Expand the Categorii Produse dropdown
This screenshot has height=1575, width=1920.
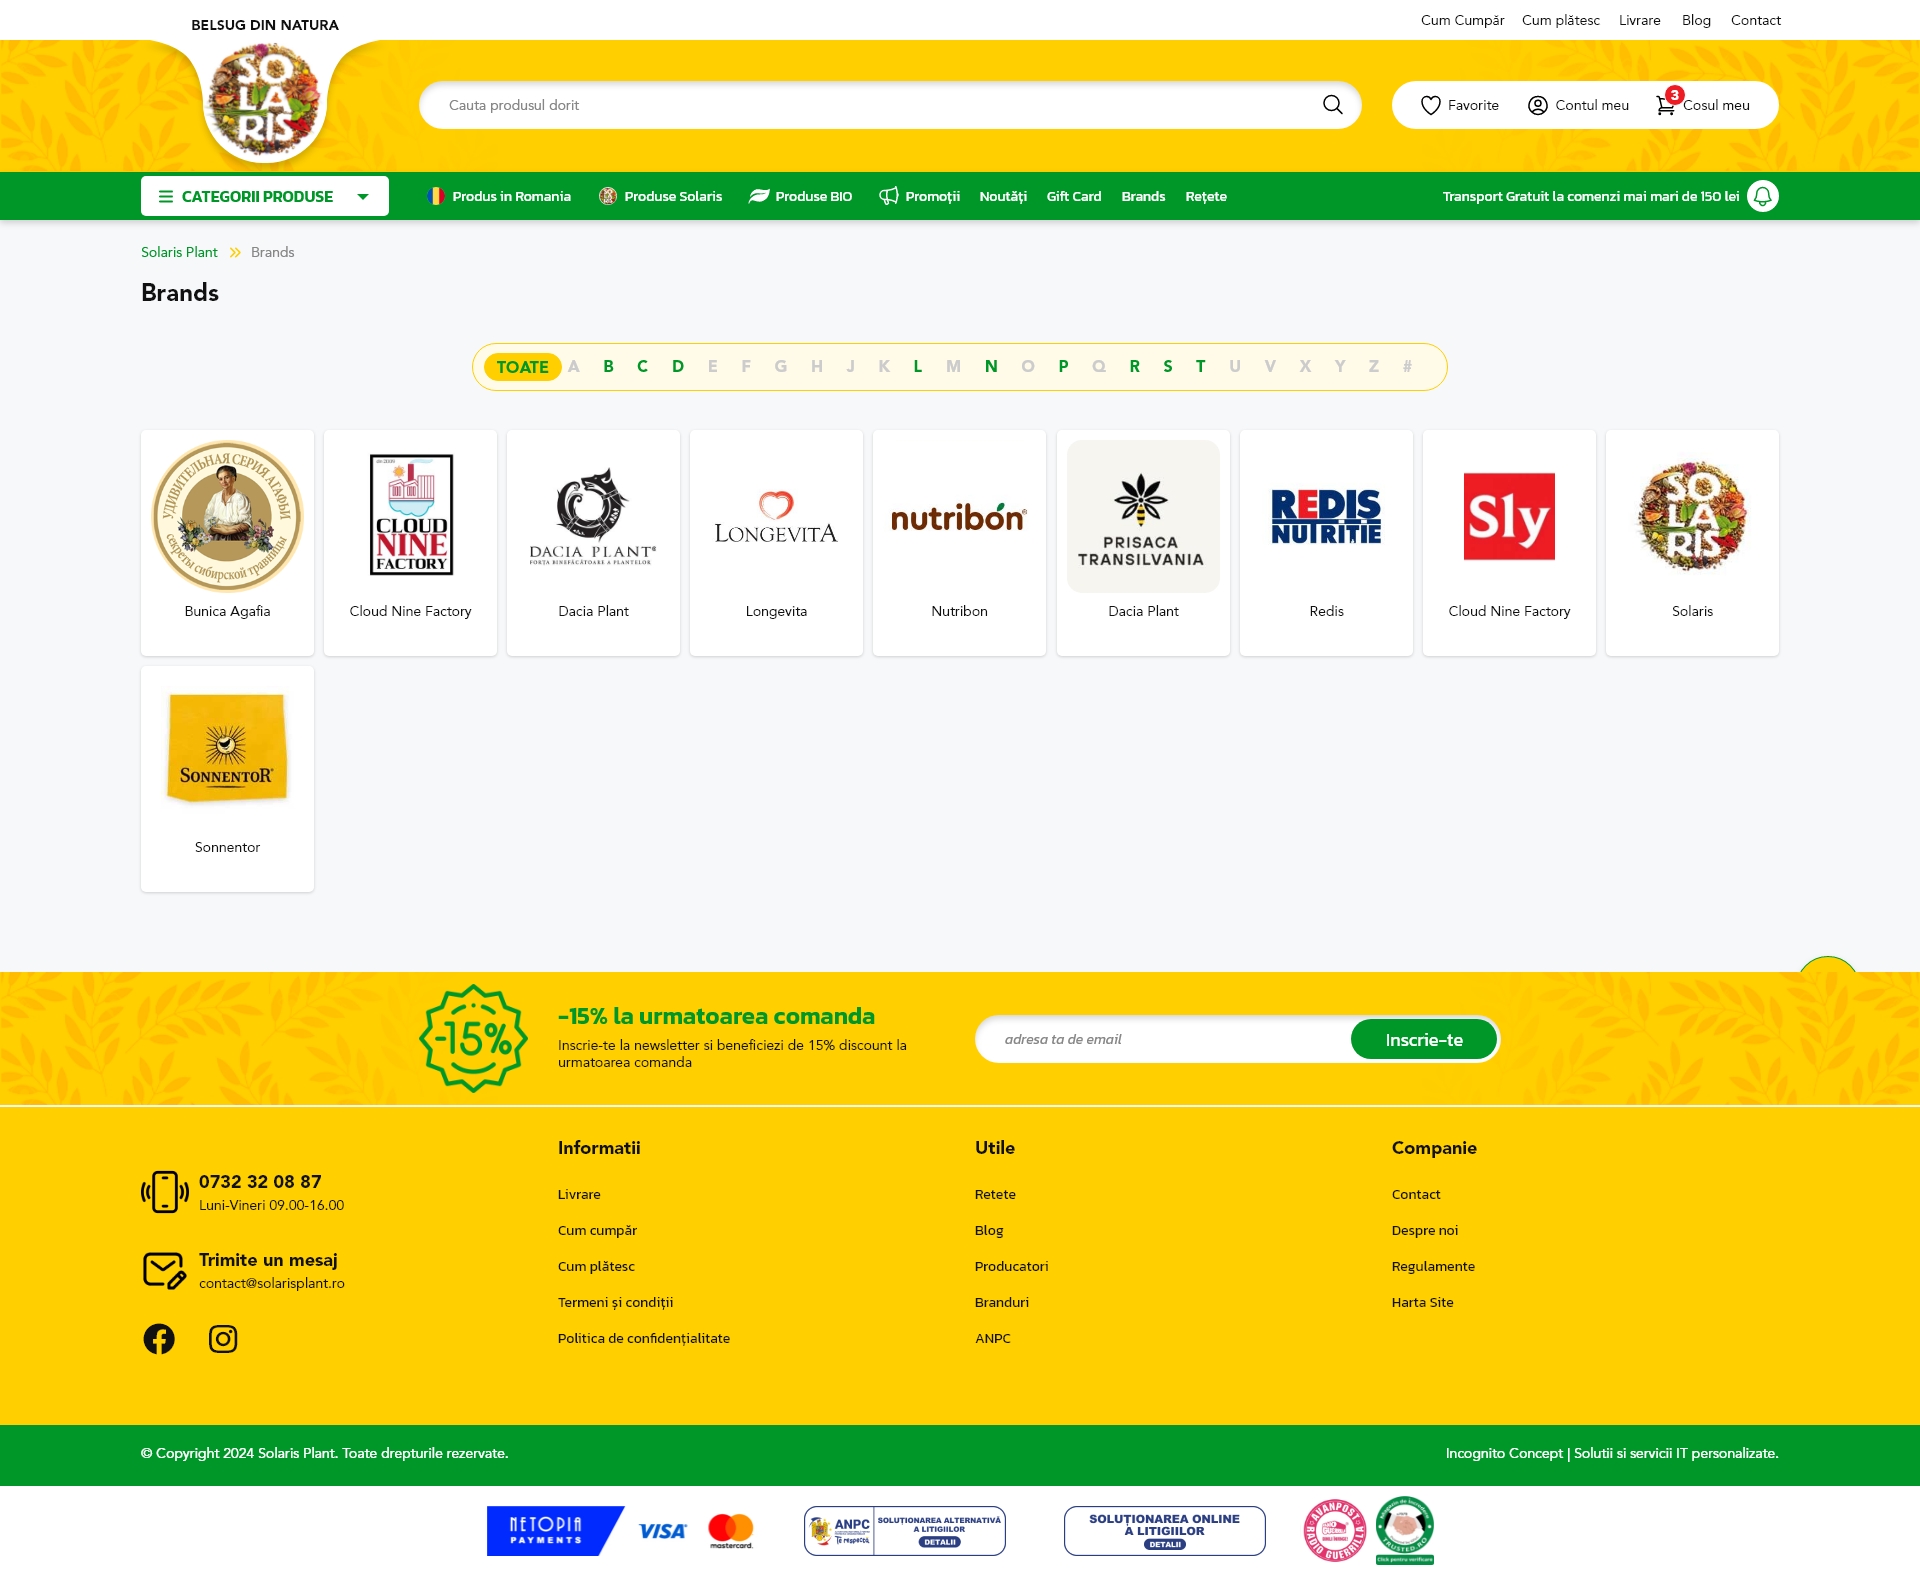pos(265,196)
